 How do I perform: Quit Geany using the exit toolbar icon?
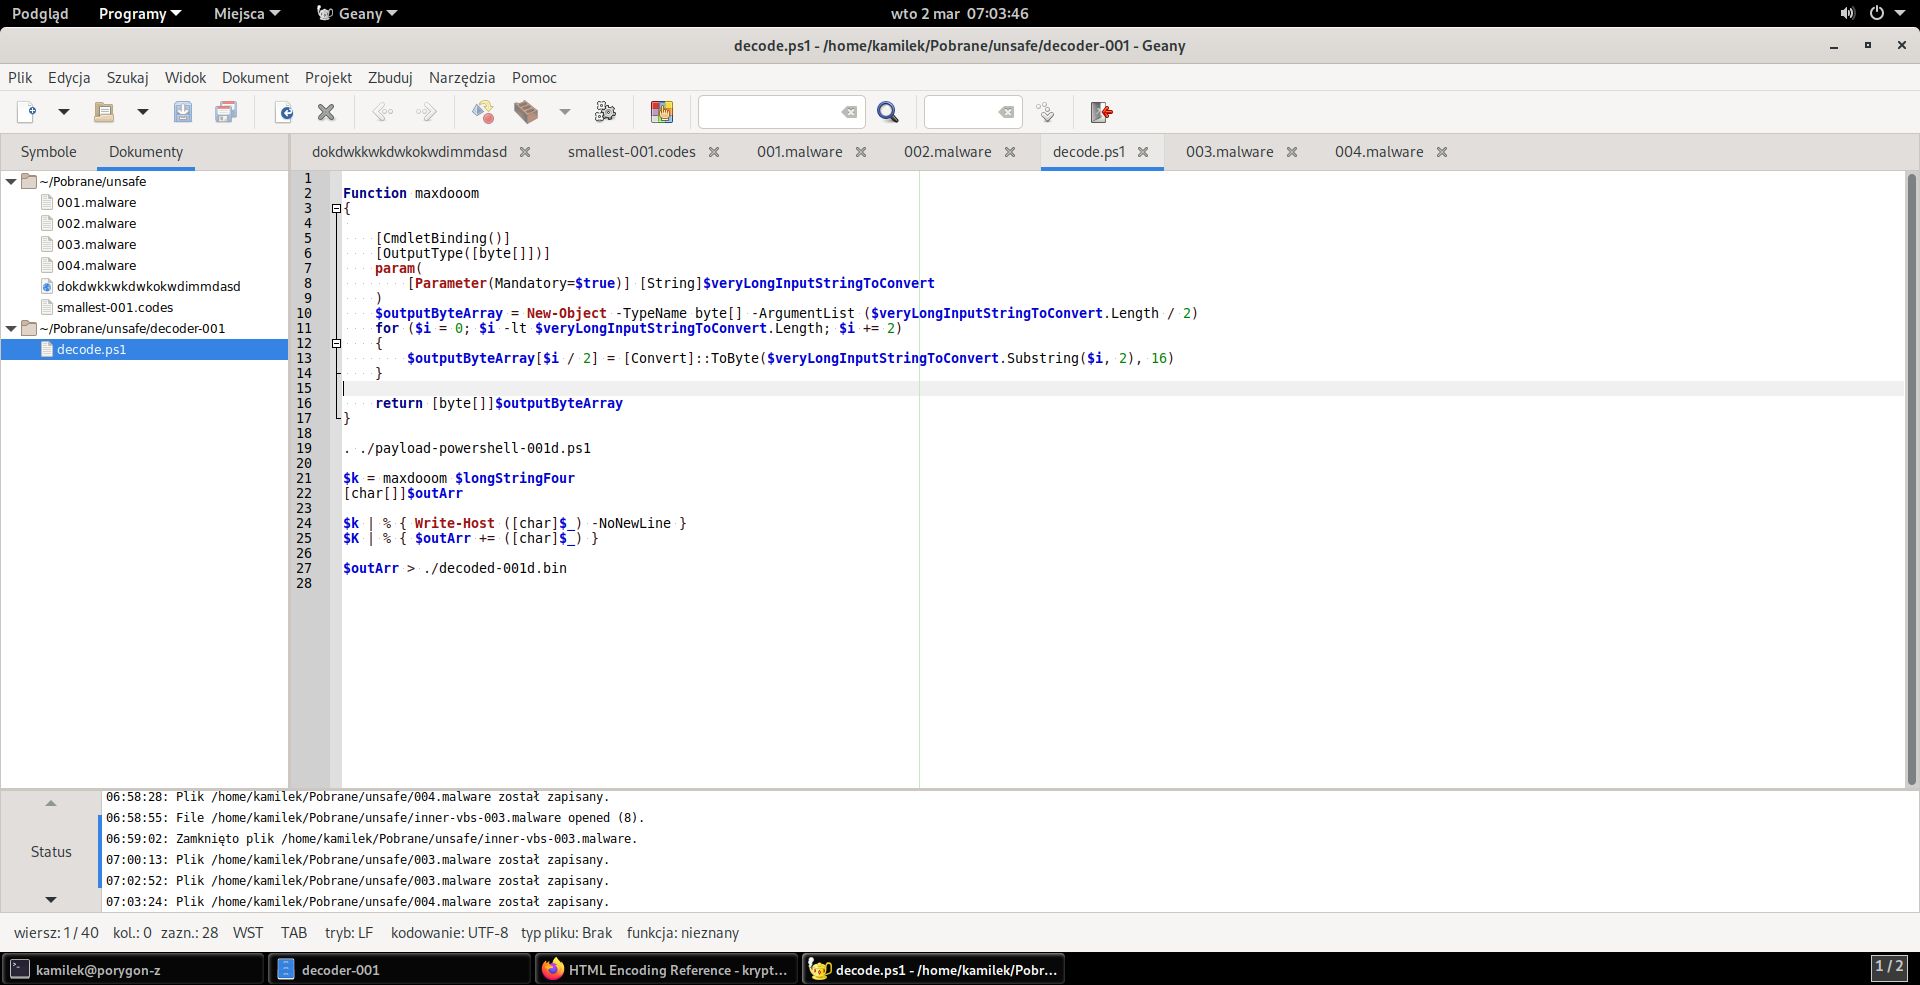1101,112
